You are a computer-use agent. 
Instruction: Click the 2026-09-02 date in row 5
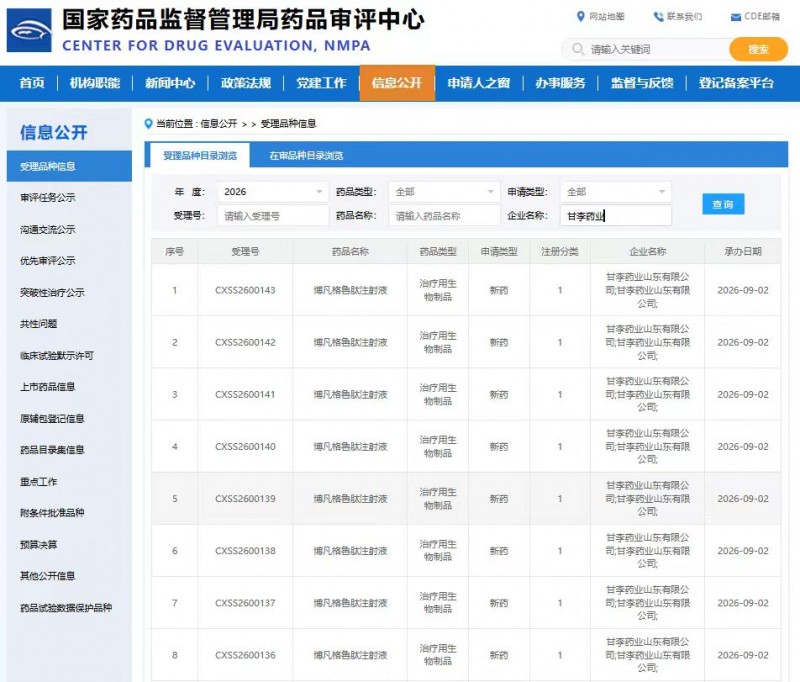(743, 498)
